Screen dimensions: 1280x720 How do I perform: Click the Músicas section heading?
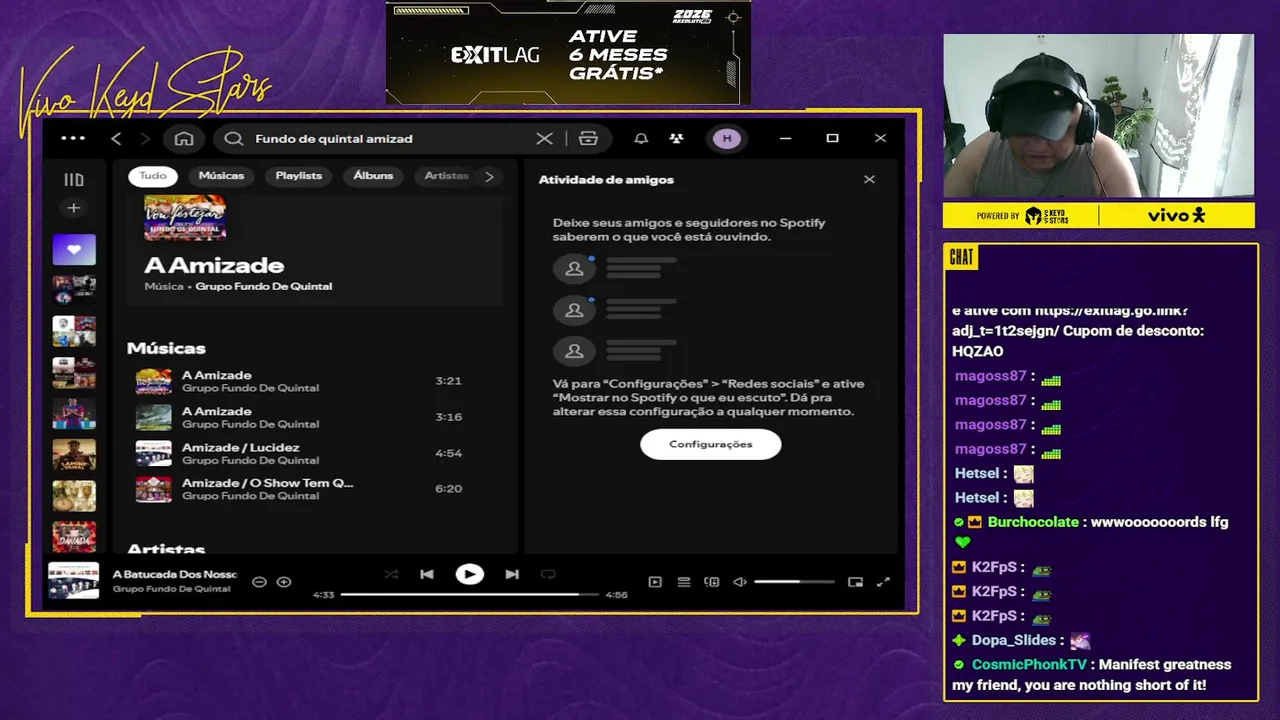click(166, 348)
